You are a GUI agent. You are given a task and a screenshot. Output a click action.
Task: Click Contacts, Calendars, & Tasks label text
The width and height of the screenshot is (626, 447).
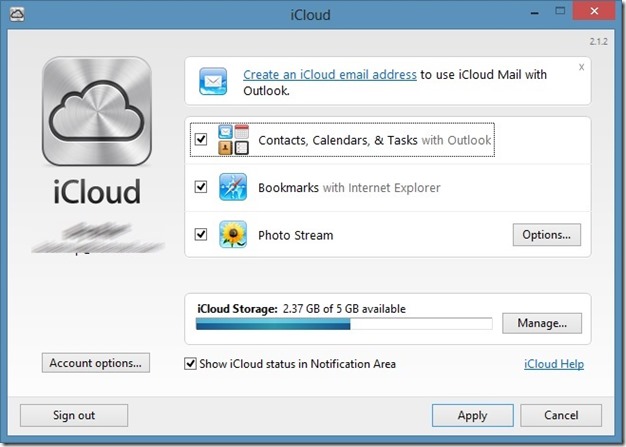pyautogui.click(x=338, y=140)
